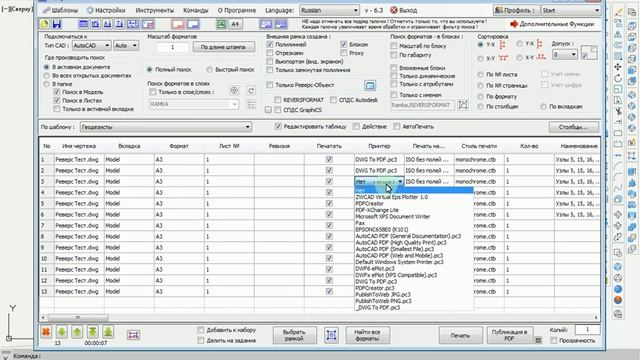Click pink frame icon near timer

pos(133,335)
